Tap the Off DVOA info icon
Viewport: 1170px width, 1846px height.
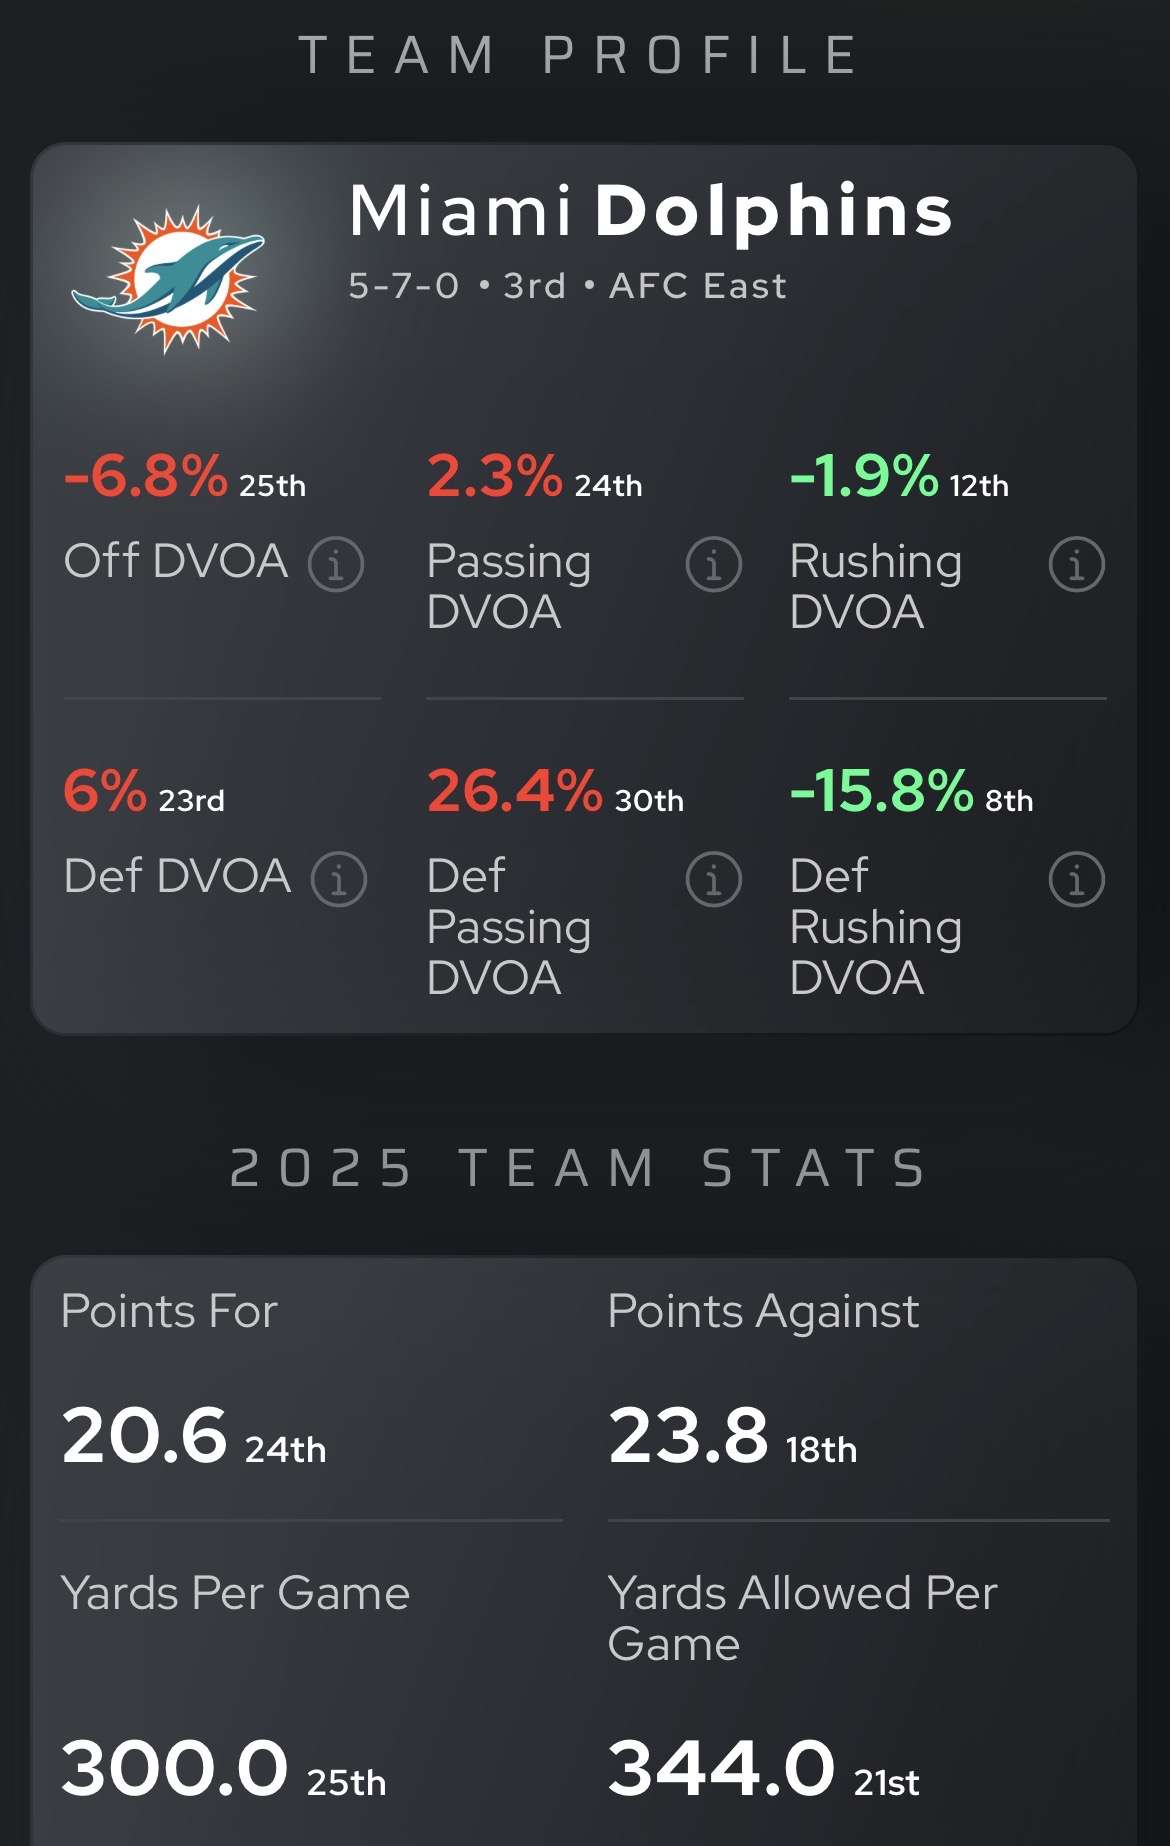point(336,564)
